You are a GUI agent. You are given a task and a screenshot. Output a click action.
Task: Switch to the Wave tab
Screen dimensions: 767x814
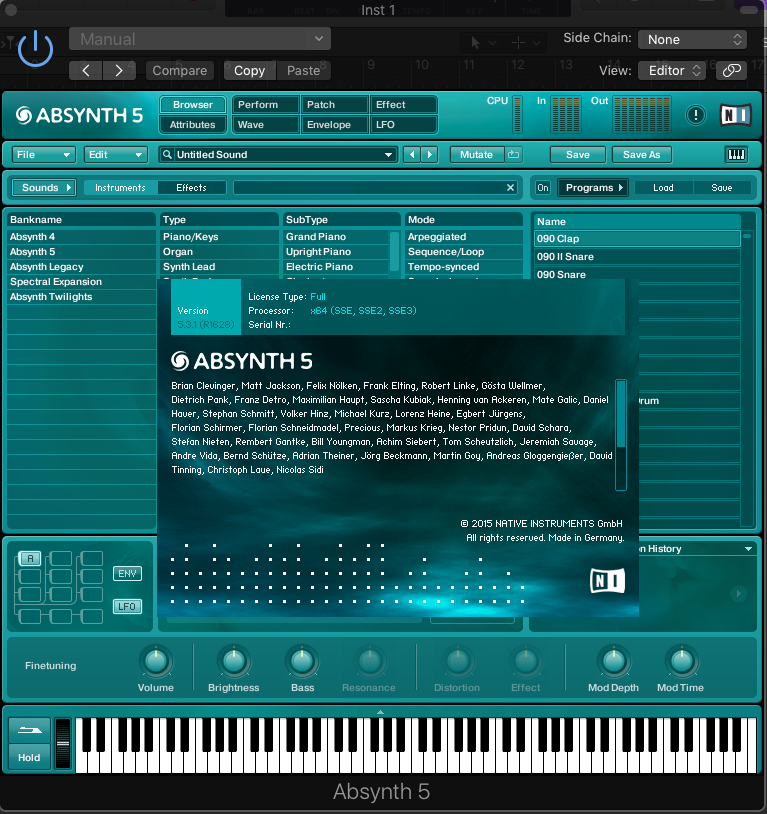coord(266,125)
